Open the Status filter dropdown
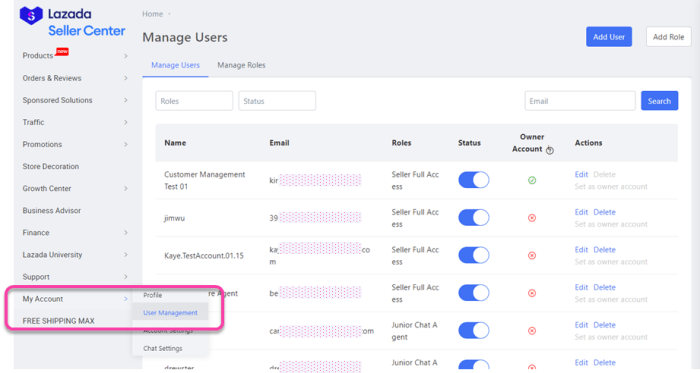700x373 pixels. (277, 101)
